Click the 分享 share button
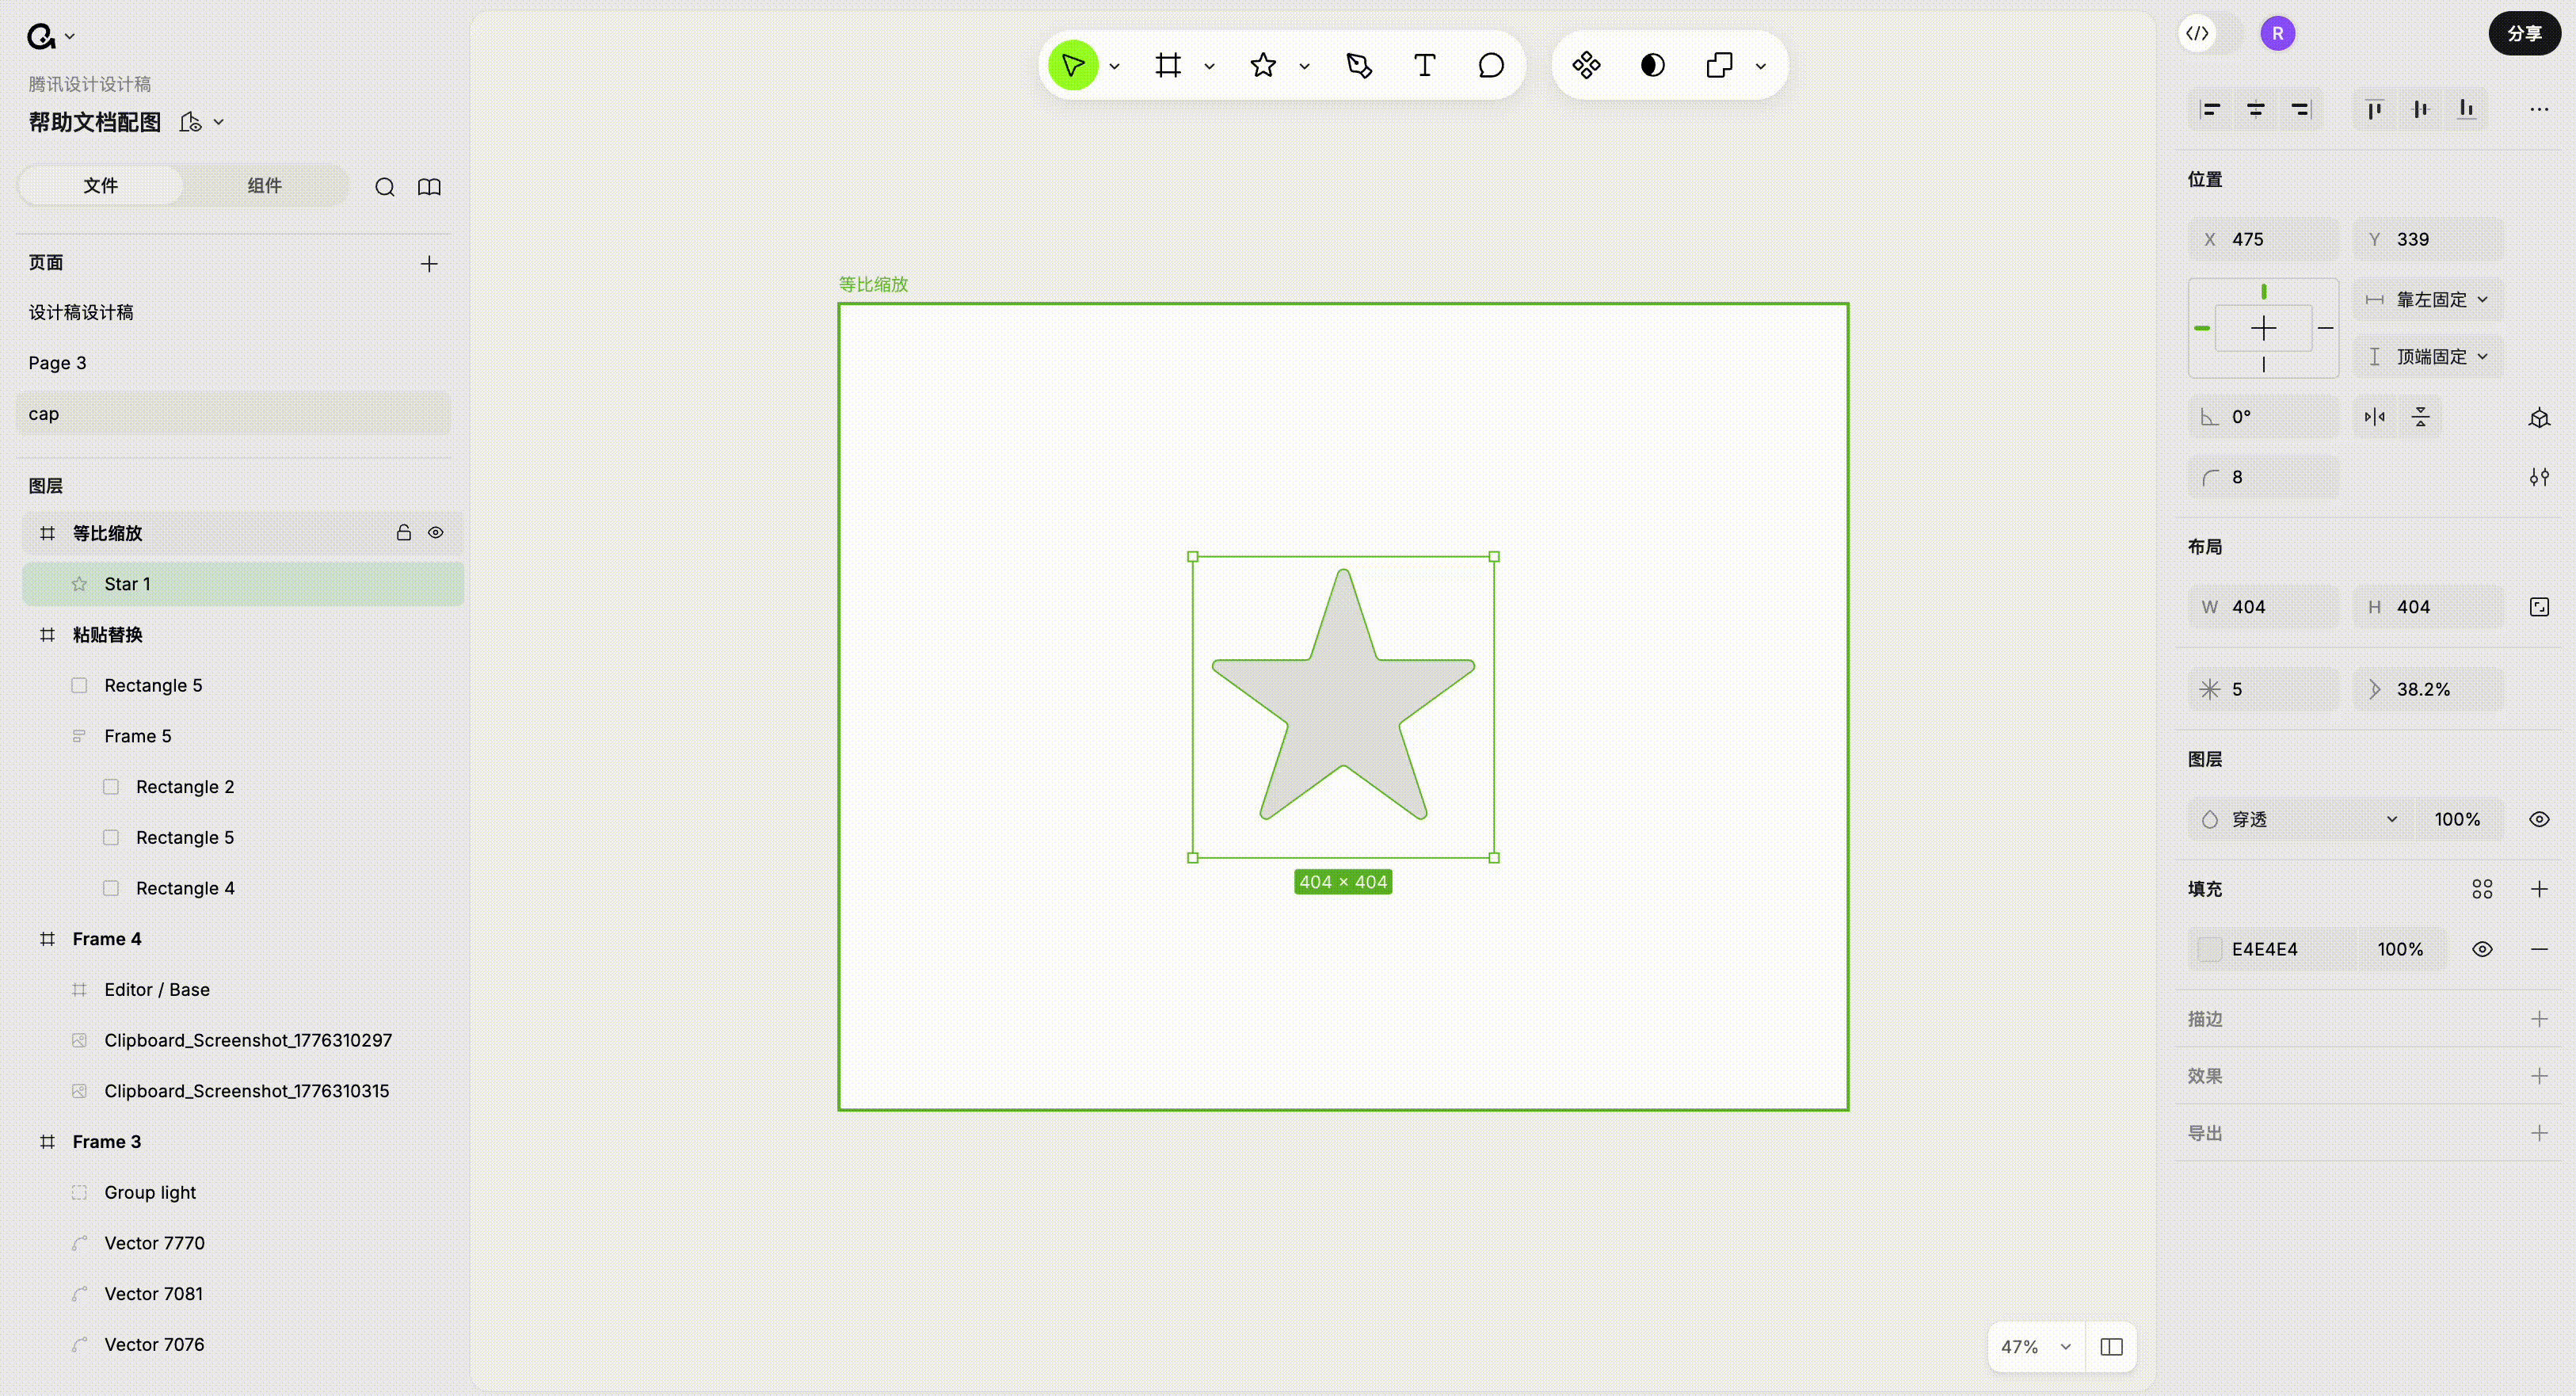The height and width of the screenshot is (1396, 2576). [2523, 34]
